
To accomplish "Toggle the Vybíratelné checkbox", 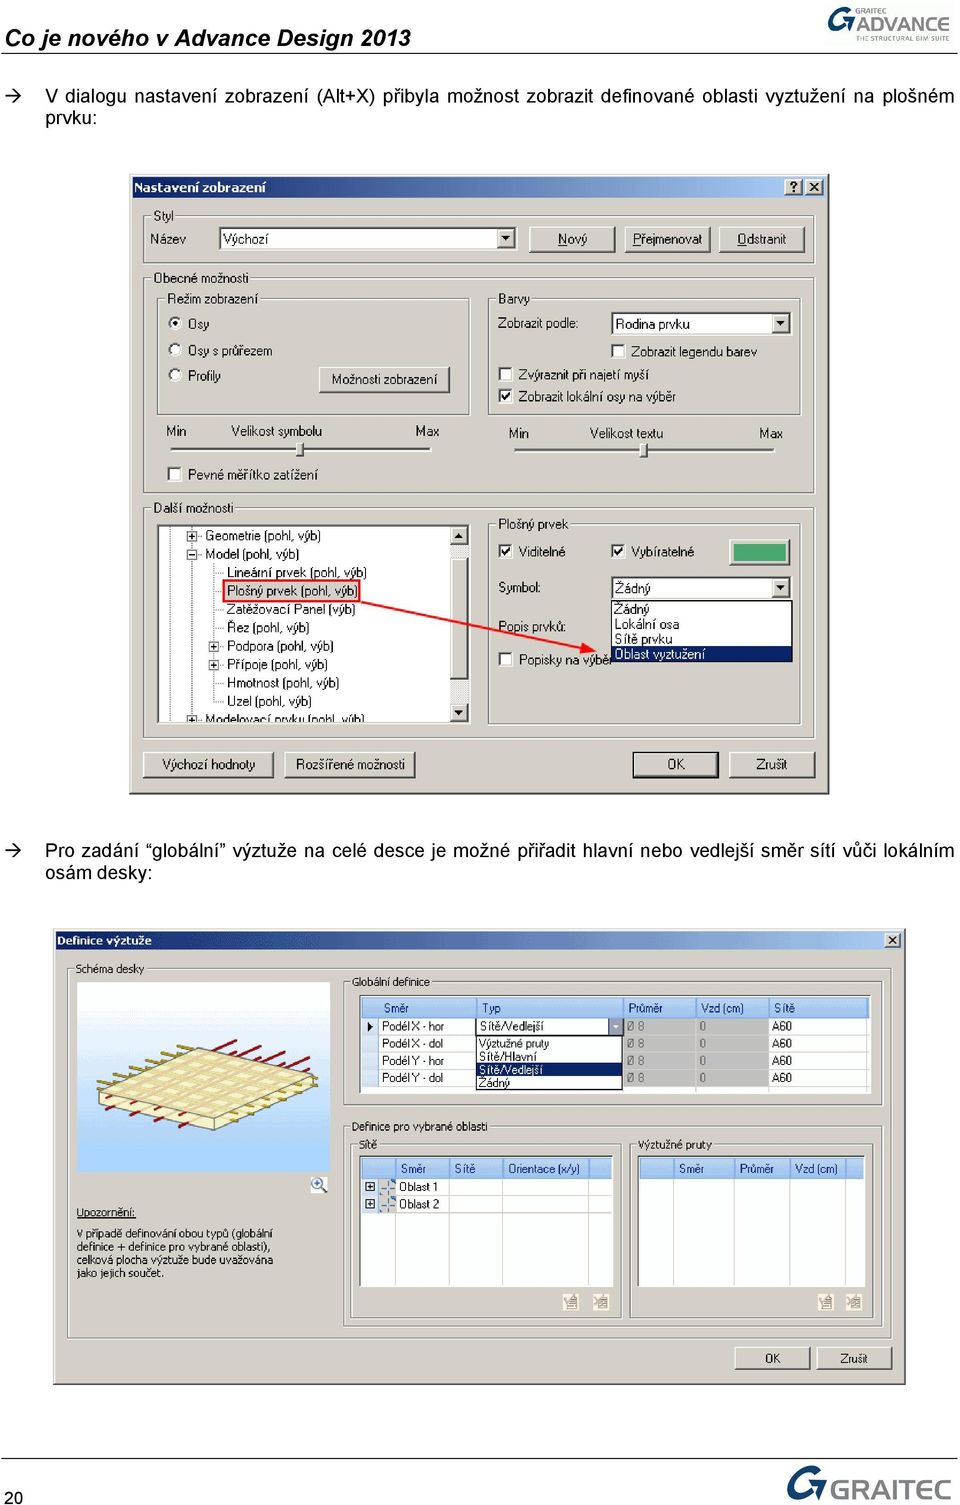I will pyautogui.click(x=618, y=551).
